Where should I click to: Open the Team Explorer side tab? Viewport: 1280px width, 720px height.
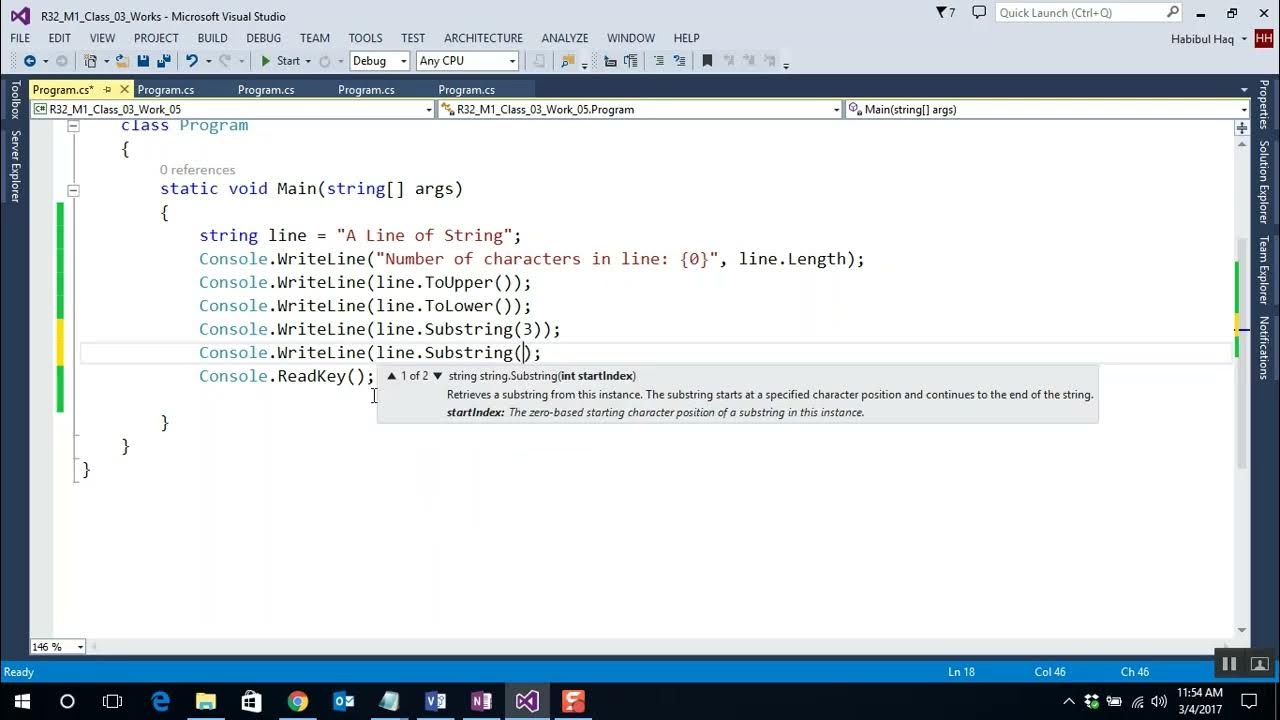[1264, 270]
